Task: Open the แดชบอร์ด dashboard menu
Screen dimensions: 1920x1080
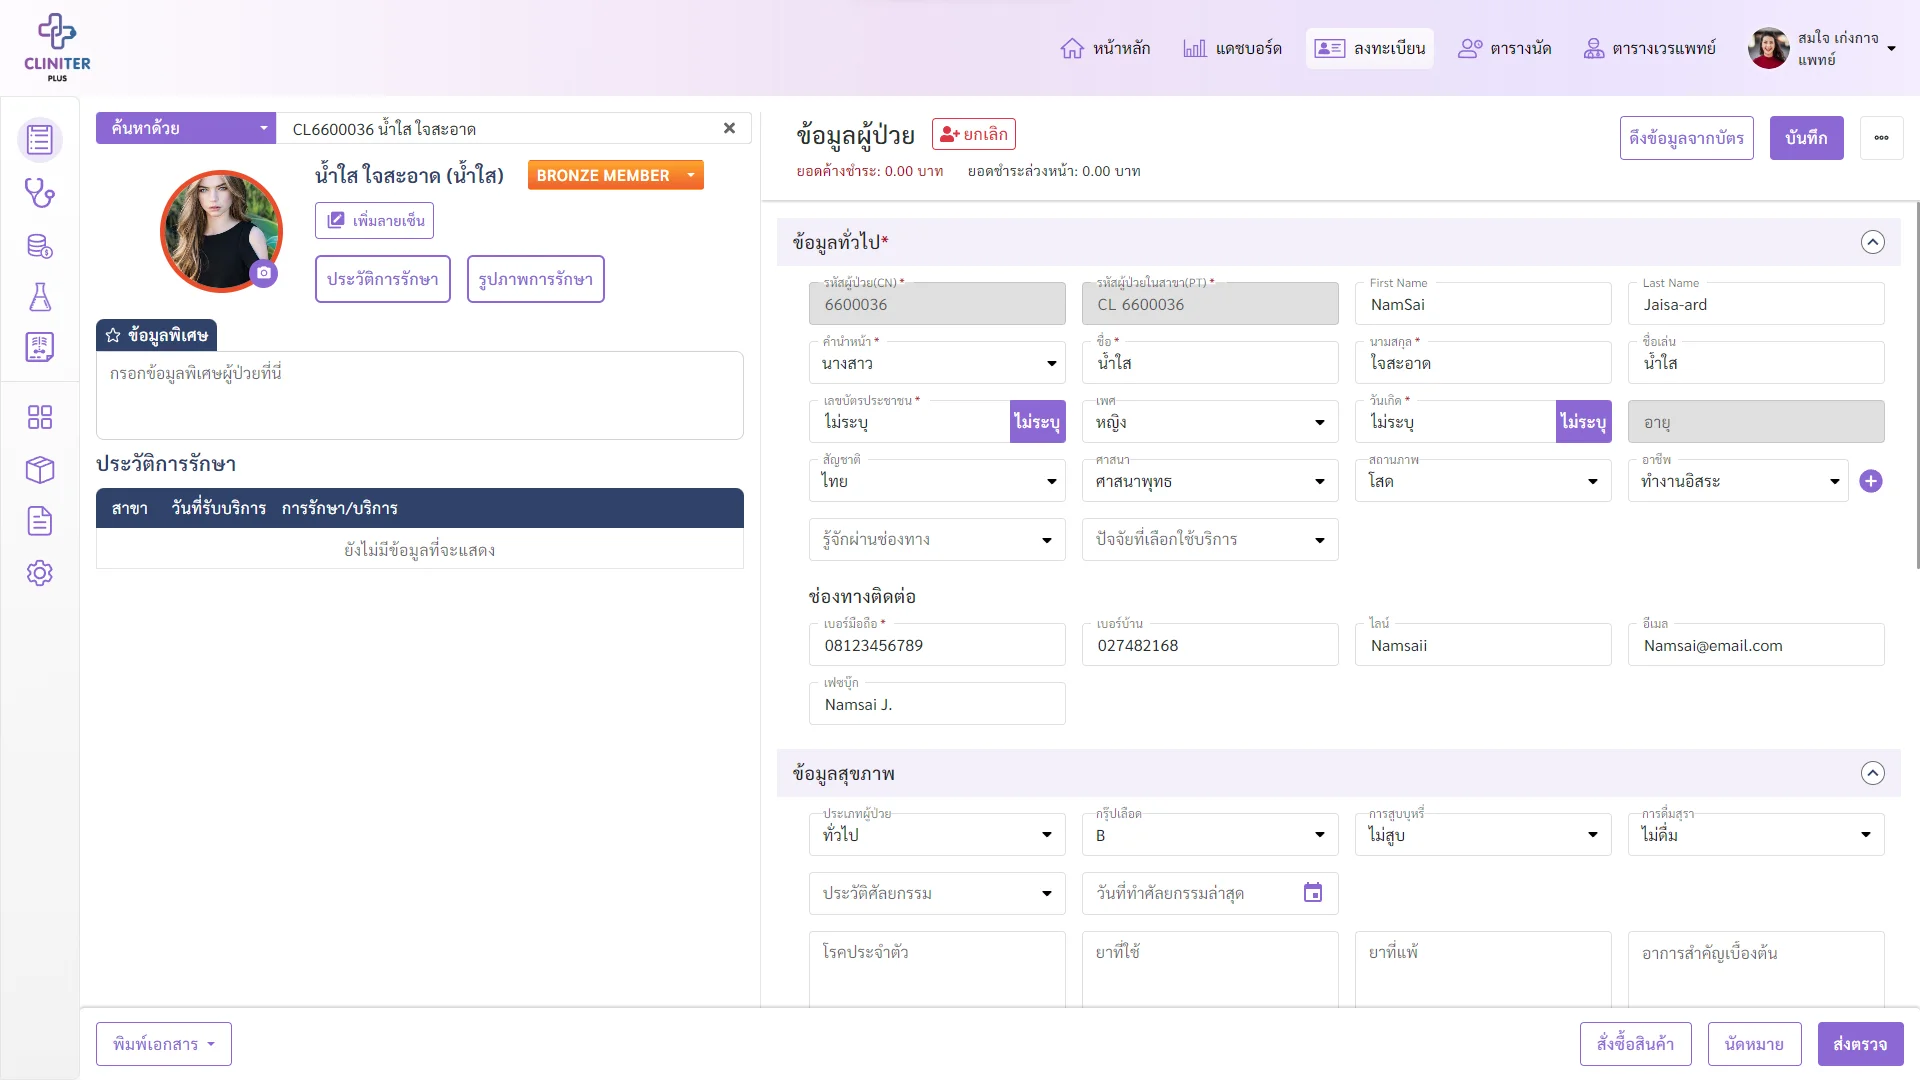Action: pyautogui.click(x=1232, y=48)
